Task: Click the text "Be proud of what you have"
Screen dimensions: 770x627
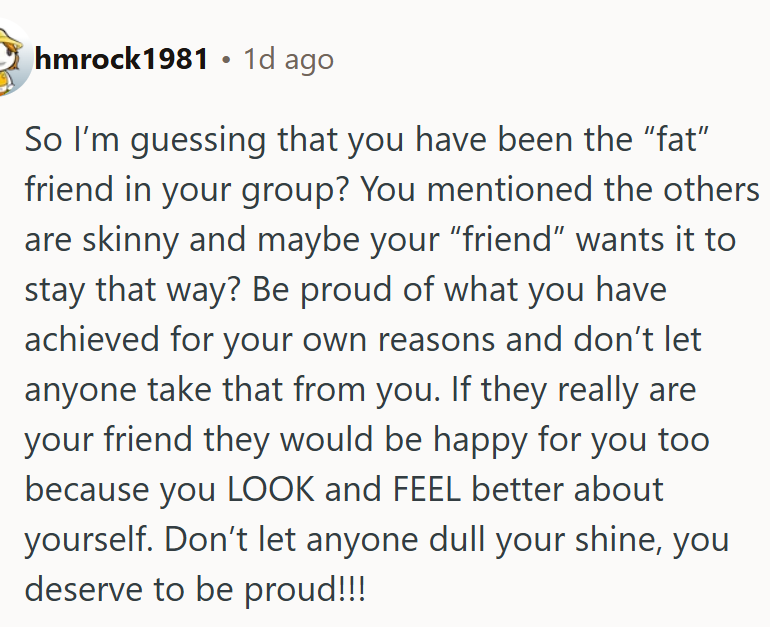Action: [459, 290]
